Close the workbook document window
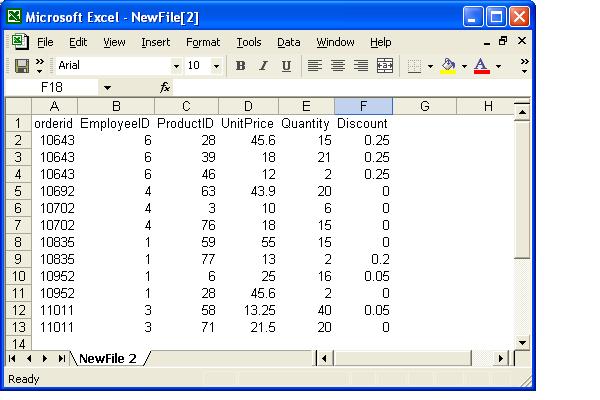This screenshot has height=400, width=600. click(522, 41)
